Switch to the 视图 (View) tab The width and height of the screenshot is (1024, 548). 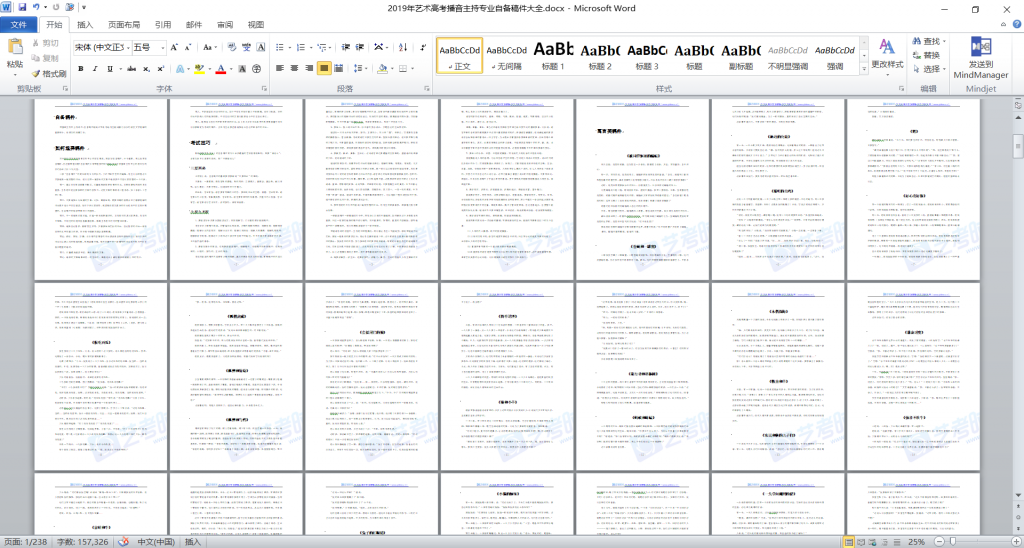(x=256, y=24)
